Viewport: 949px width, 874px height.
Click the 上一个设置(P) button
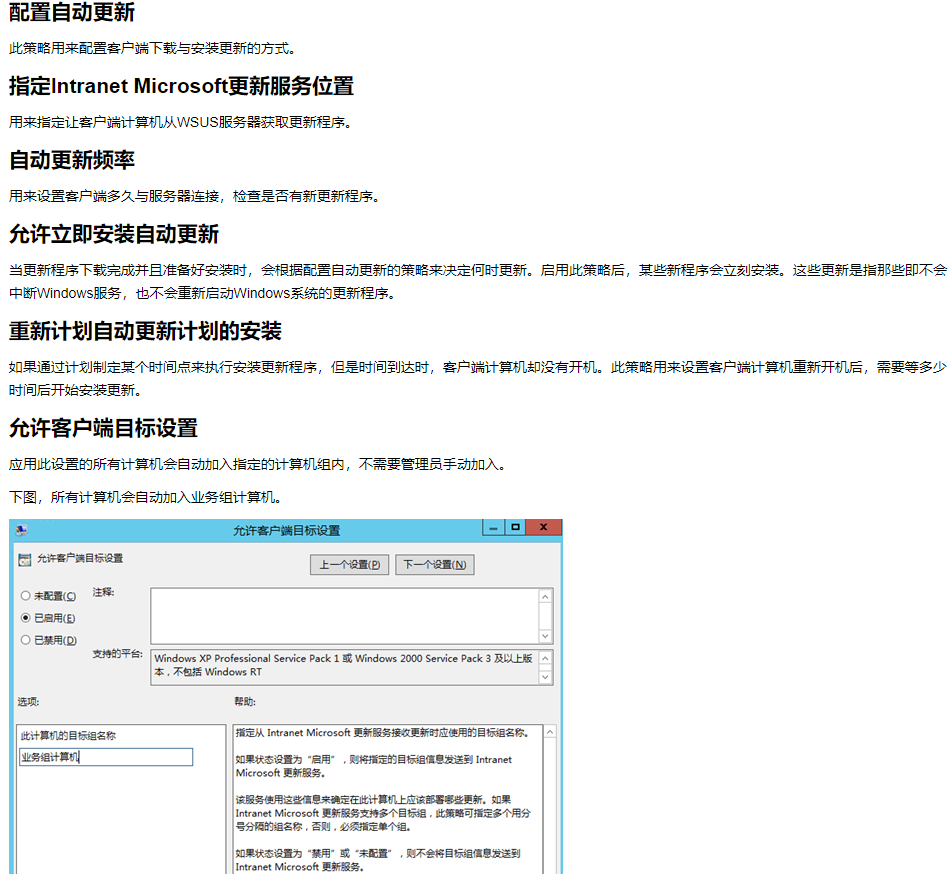tap(349, 565)
